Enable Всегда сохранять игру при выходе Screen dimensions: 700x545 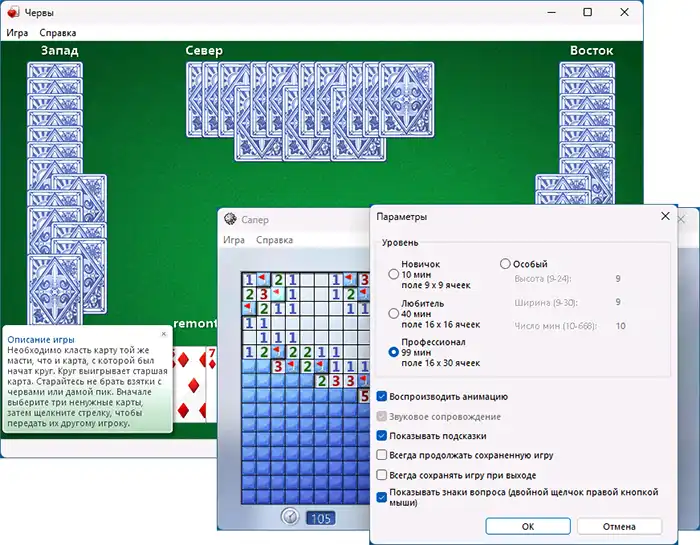382,475
